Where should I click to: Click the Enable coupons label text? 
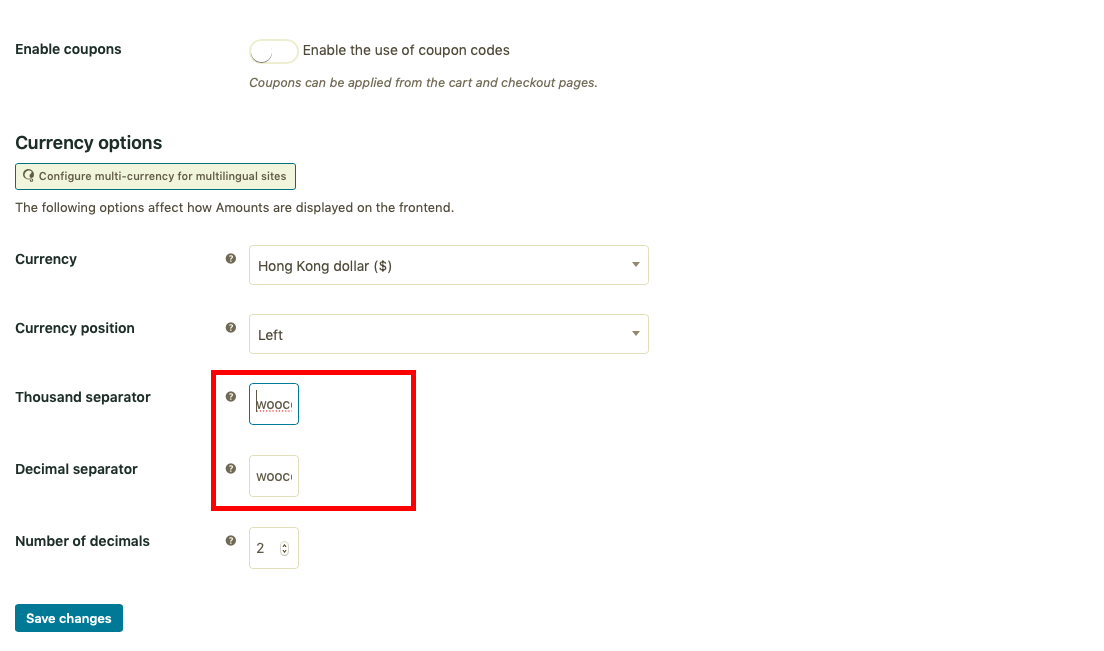tap(68, 49)
